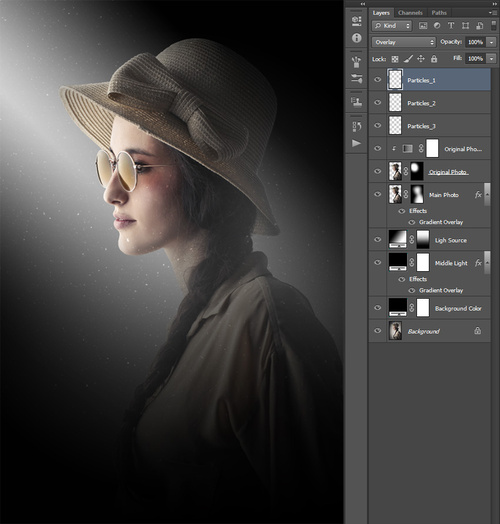The image size is (500, 524).
Task: Open the Info panel icon
Action: click(356, 38)
